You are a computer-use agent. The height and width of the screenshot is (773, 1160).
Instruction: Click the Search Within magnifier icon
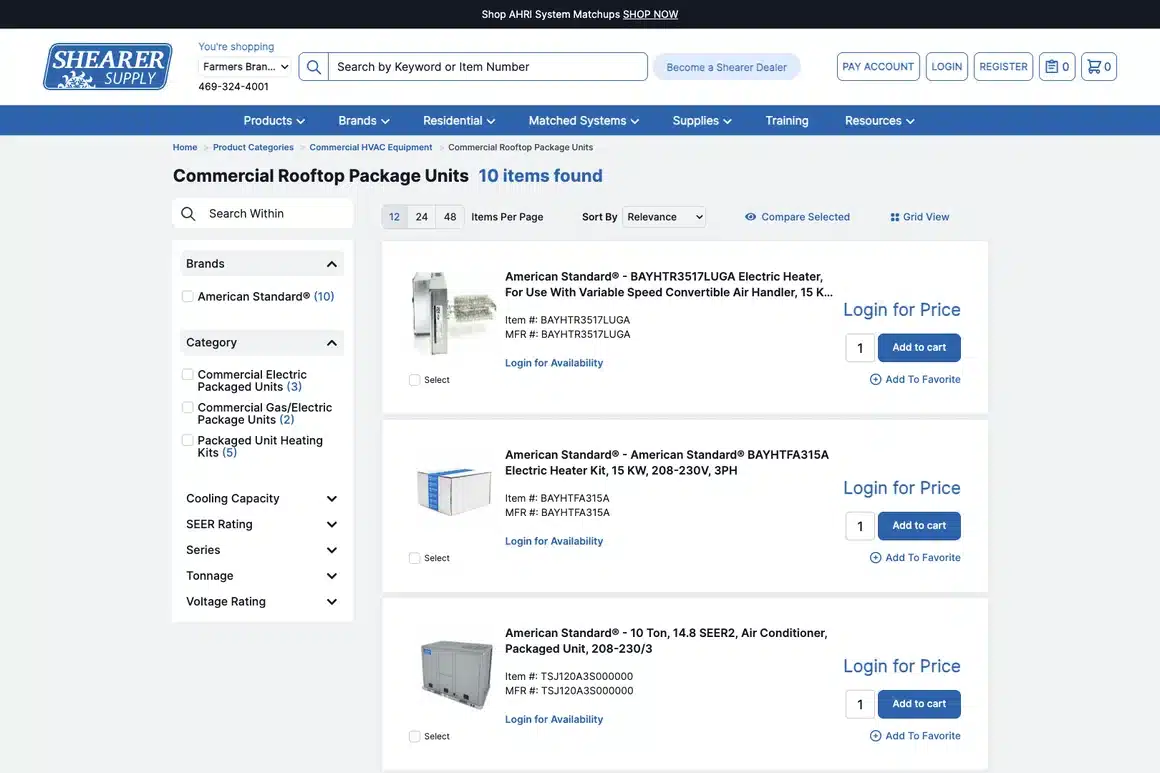point(189,214)
